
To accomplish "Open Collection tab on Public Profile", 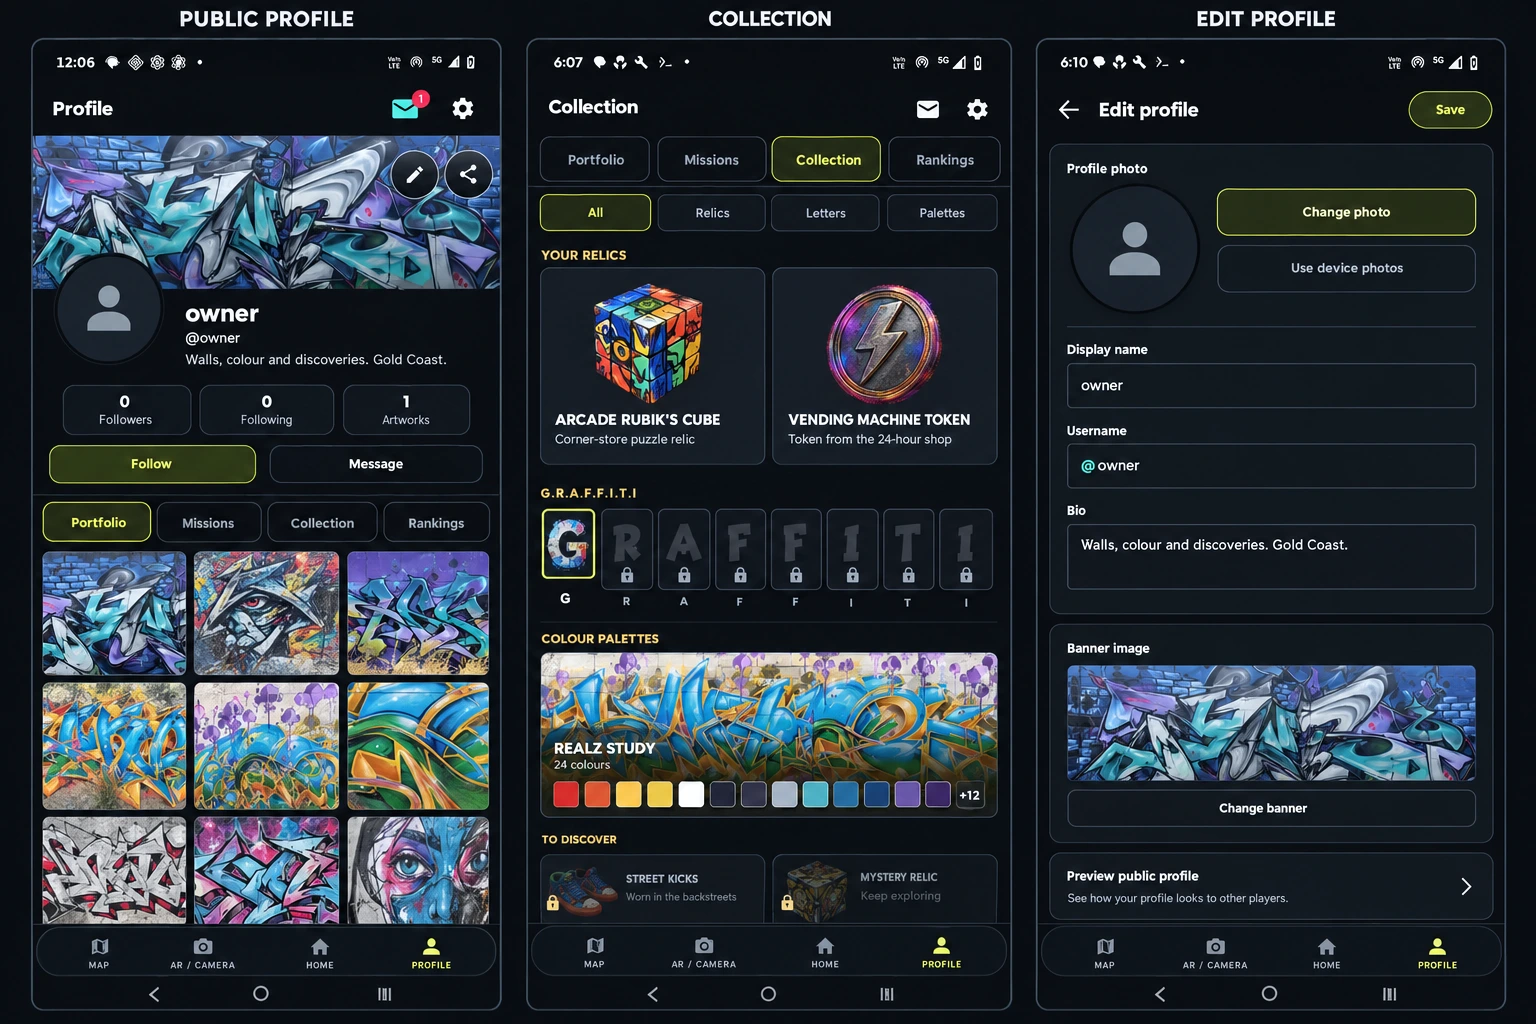I will pyautogui.click(x=322, y=523).
